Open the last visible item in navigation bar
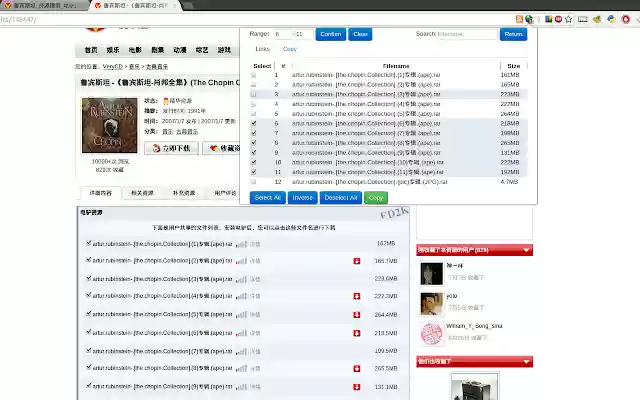 click(224, 50)
